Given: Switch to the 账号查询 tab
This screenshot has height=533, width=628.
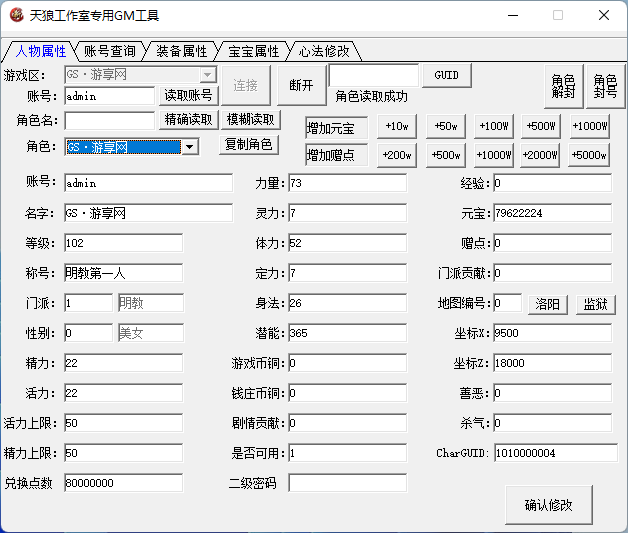Looking at the screenshot, I should coord(109,51).
